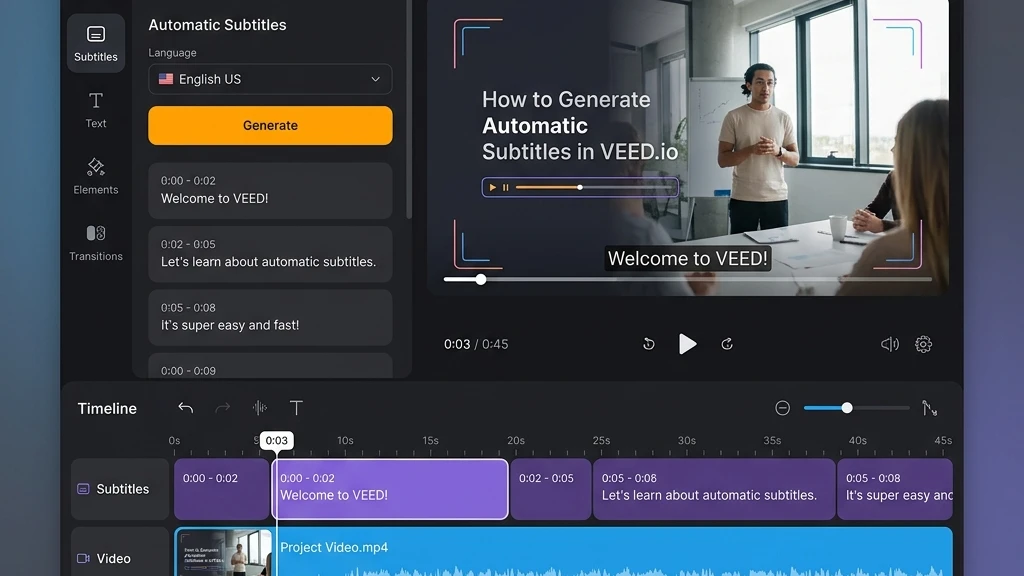This screenshot has width=1024, height=576.
Task: Select the highlighted 'Welcome to VEED!' timeline clip
Action: pyautogui.click(x=390, y=489)
